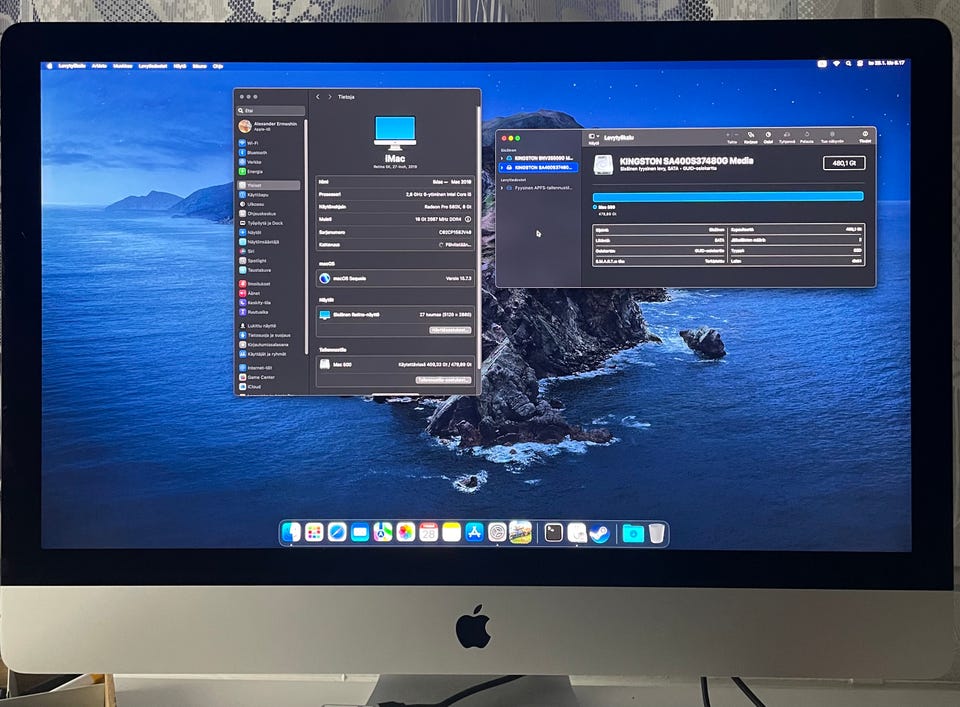960x707 pixels.
Task: Open the Arkisto menu in menu bar
Action: (99, 65)
